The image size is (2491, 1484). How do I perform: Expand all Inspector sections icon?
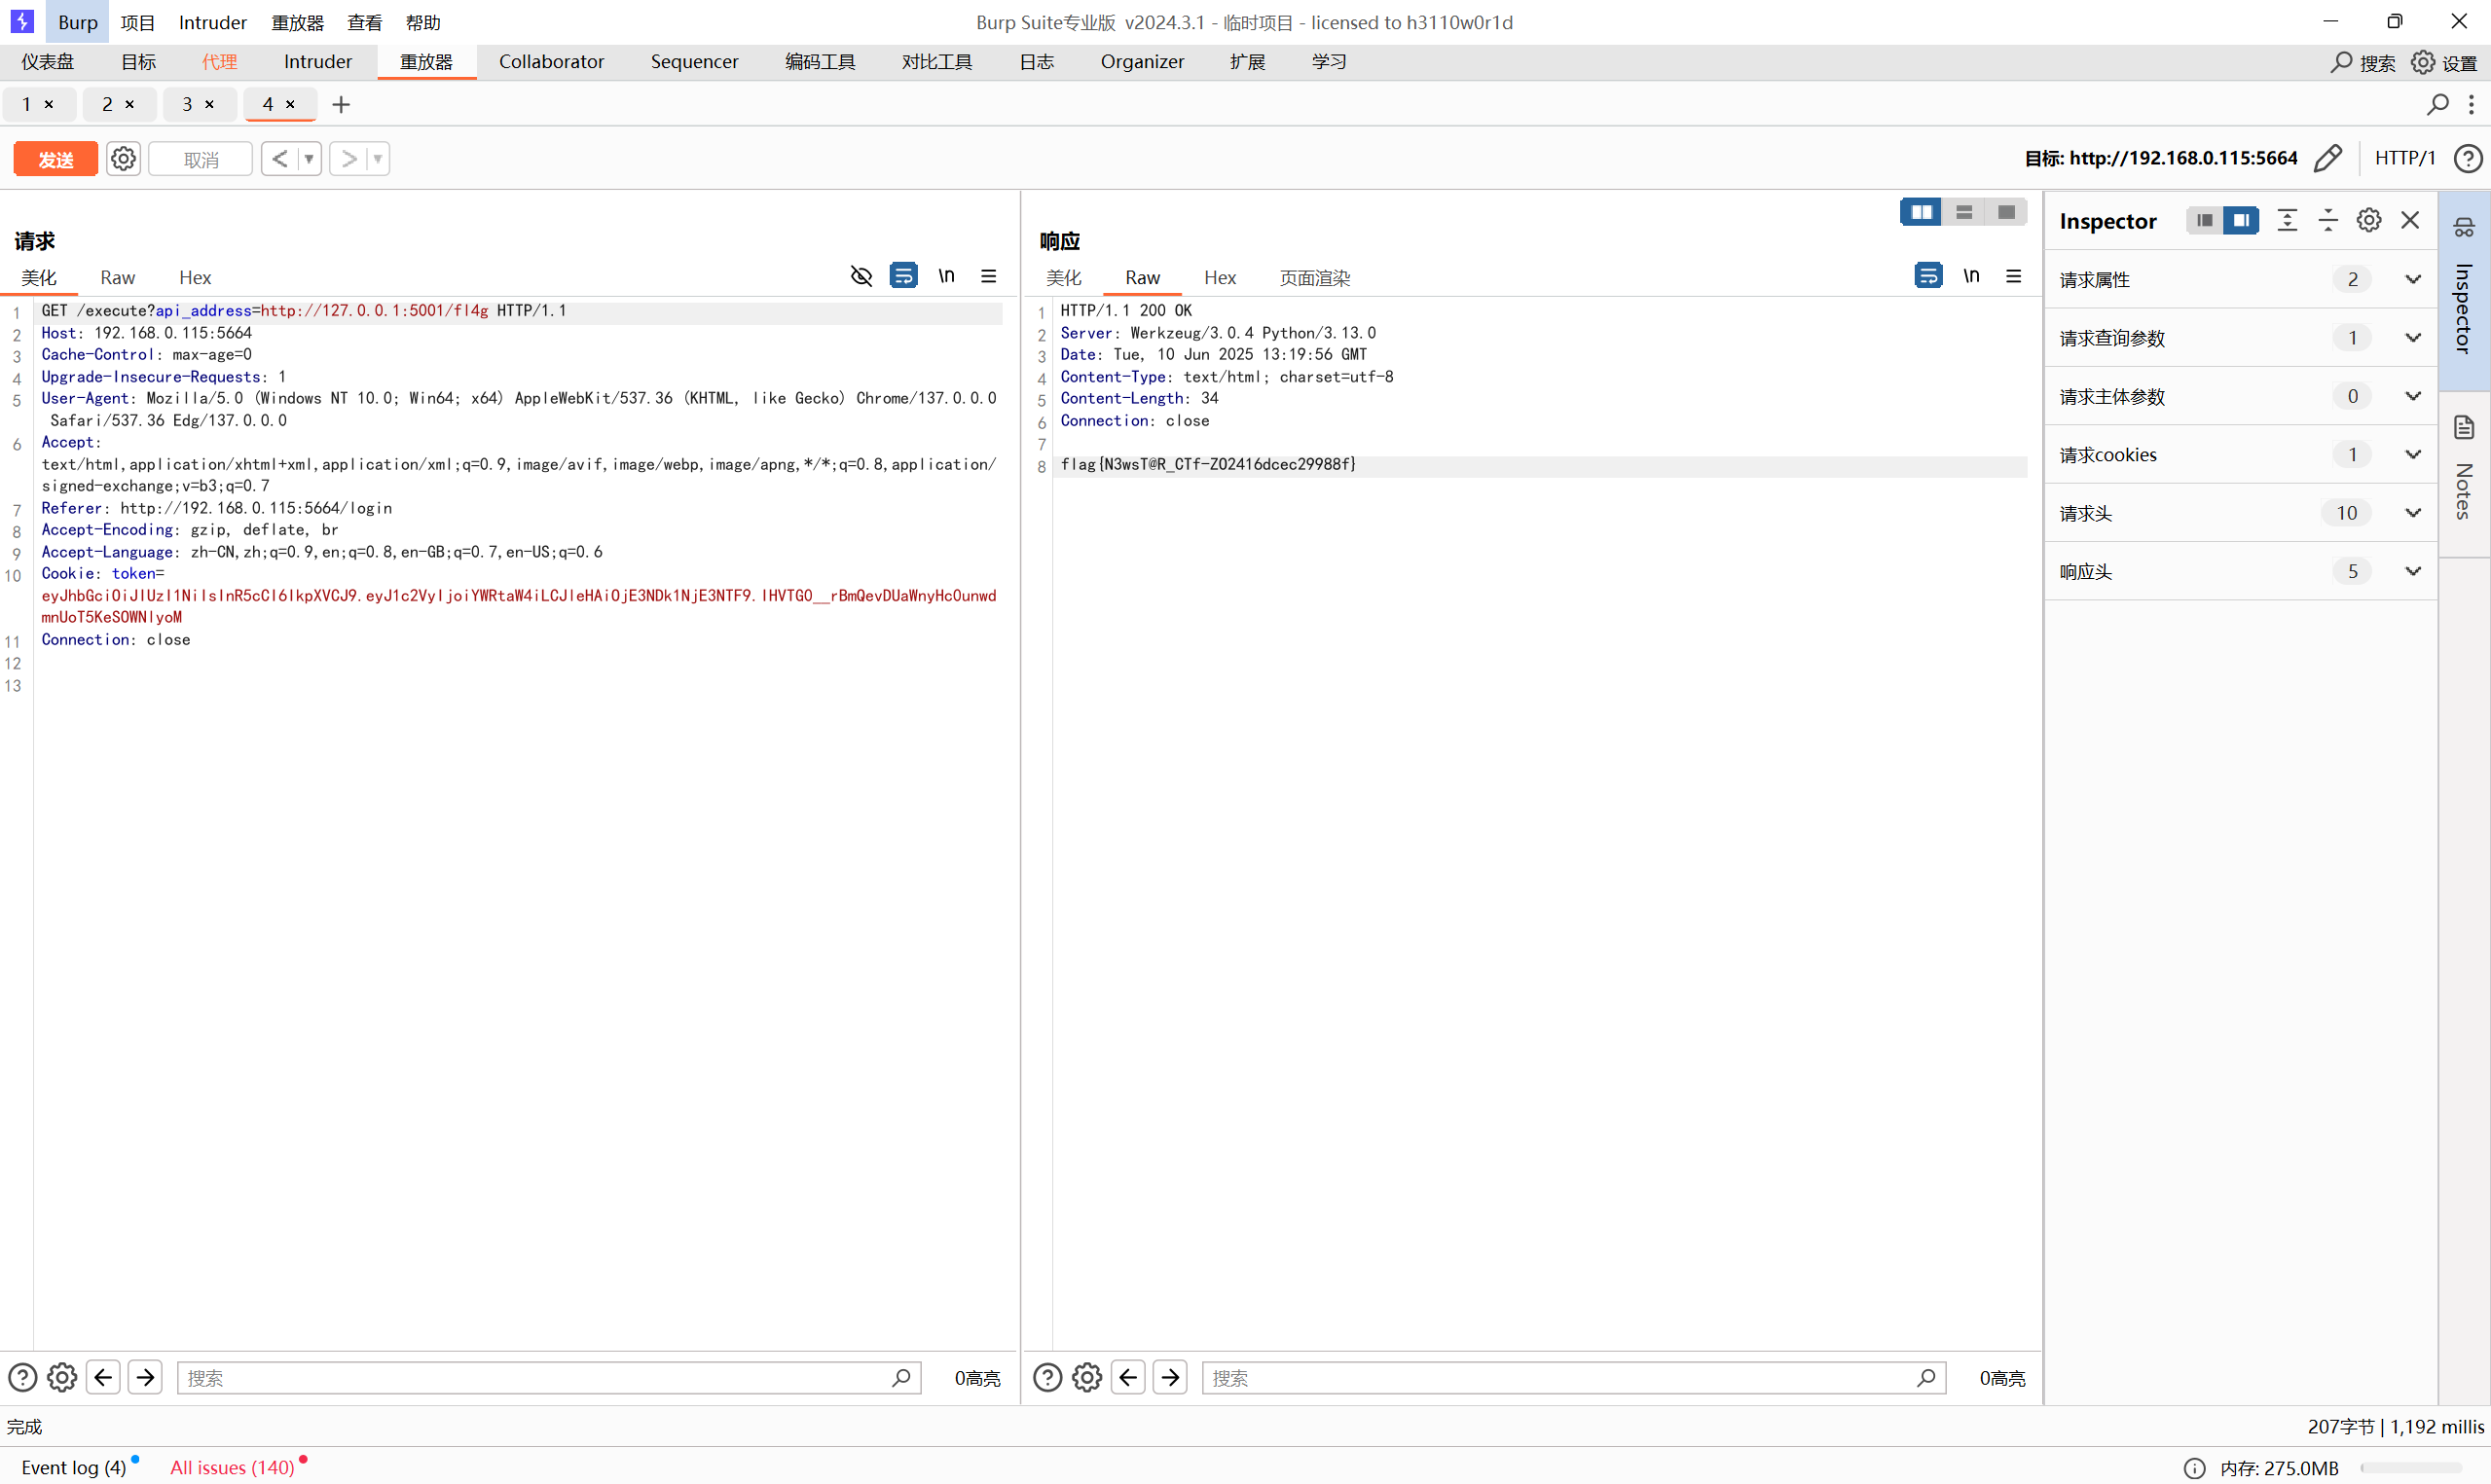[2286, 220]
